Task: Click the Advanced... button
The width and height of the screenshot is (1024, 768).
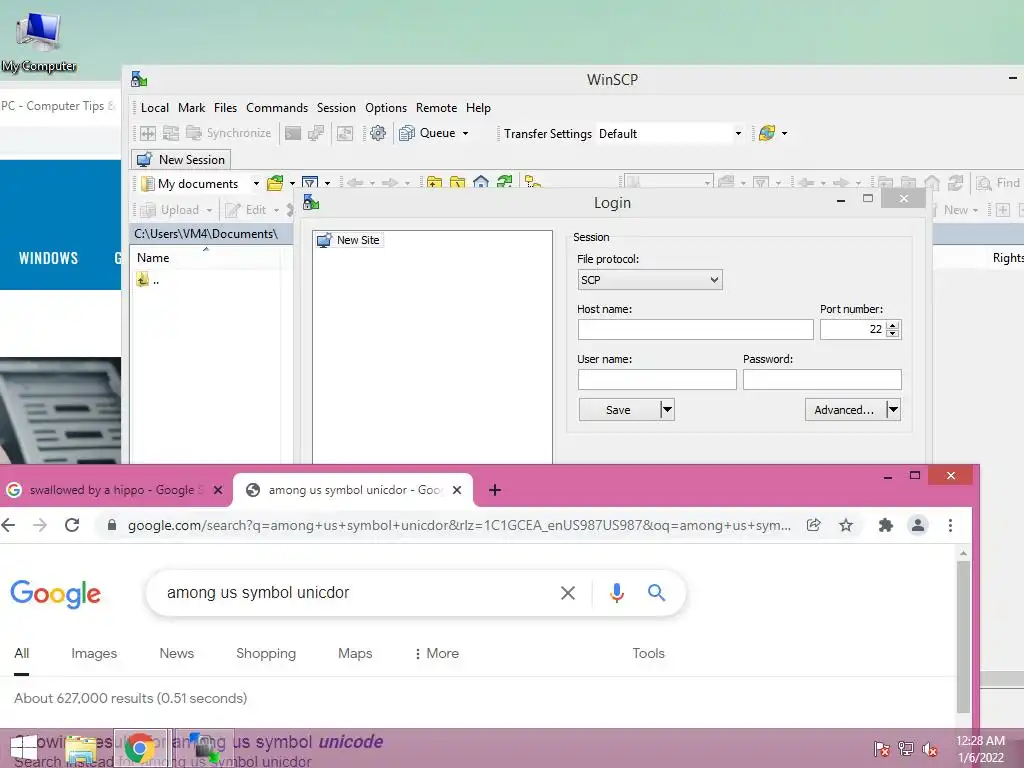Action: [844, 409]
